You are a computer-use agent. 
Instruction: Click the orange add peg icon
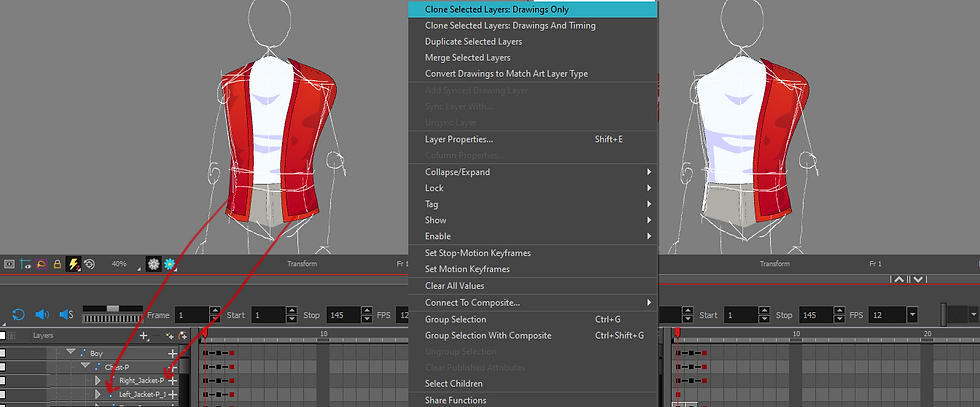pyautogui.click(x=182, y=336)
